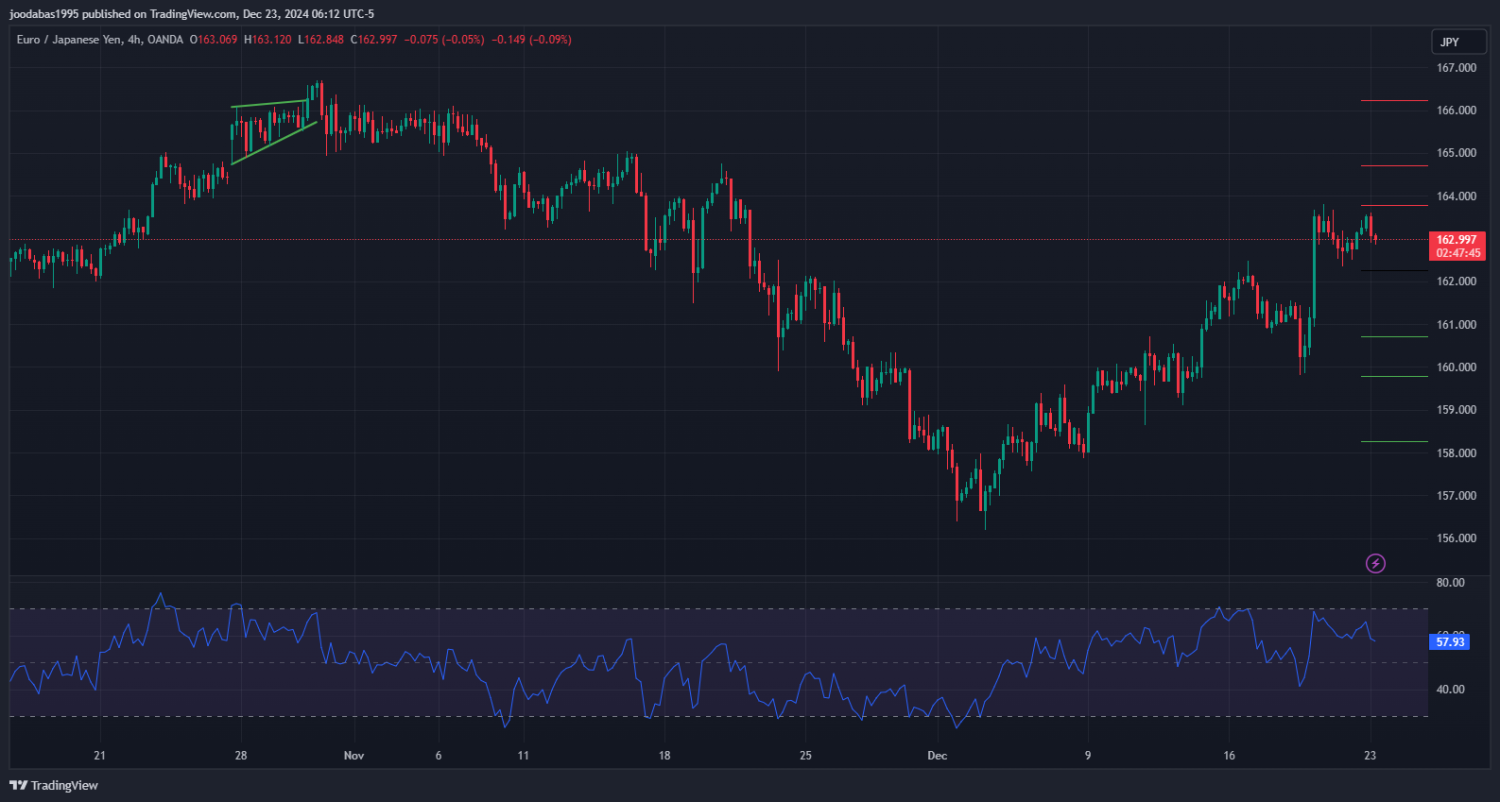This screenshot has width=1500, height=802.
Task: Select the red horizontal line above 166.000
Action: pyautogui.click(x=1394, y=101)
